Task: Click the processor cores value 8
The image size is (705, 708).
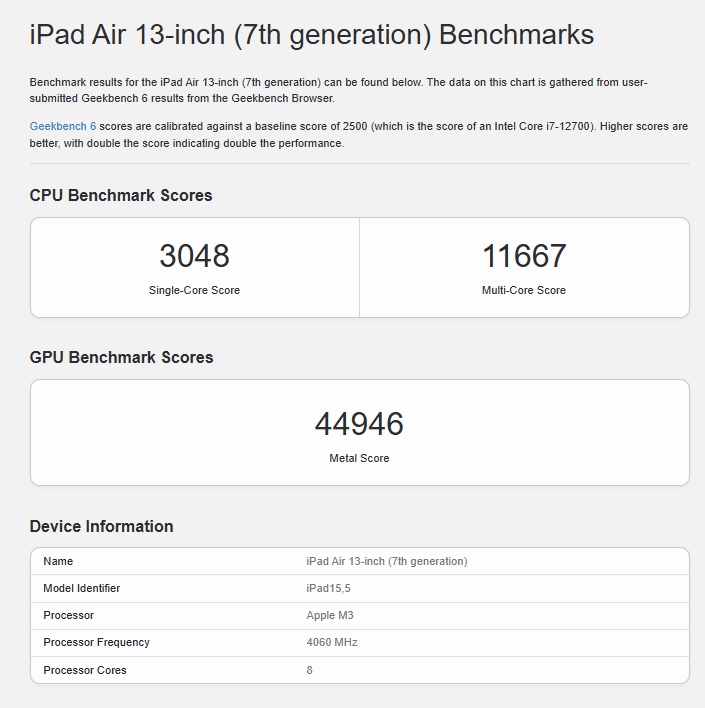Action: [310, 670]
